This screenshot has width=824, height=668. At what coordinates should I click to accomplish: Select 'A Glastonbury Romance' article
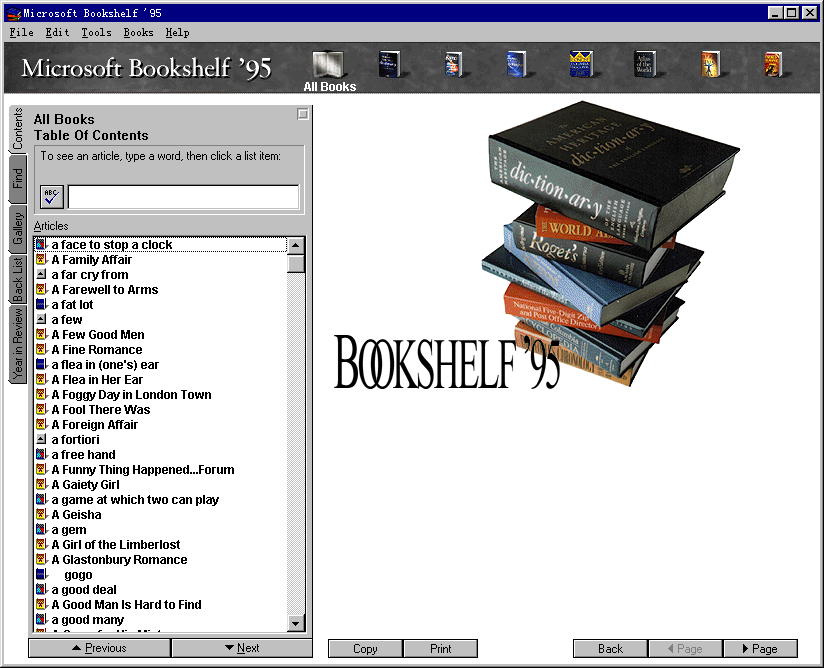tap(119, 559)
